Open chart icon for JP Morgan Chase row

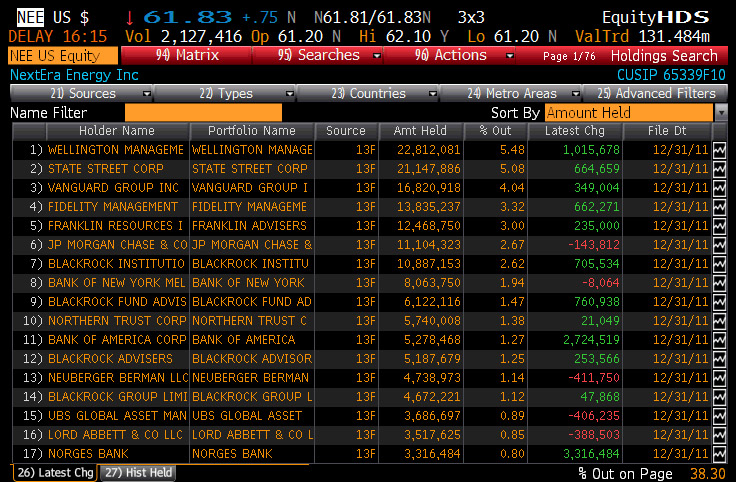point(720,244)
